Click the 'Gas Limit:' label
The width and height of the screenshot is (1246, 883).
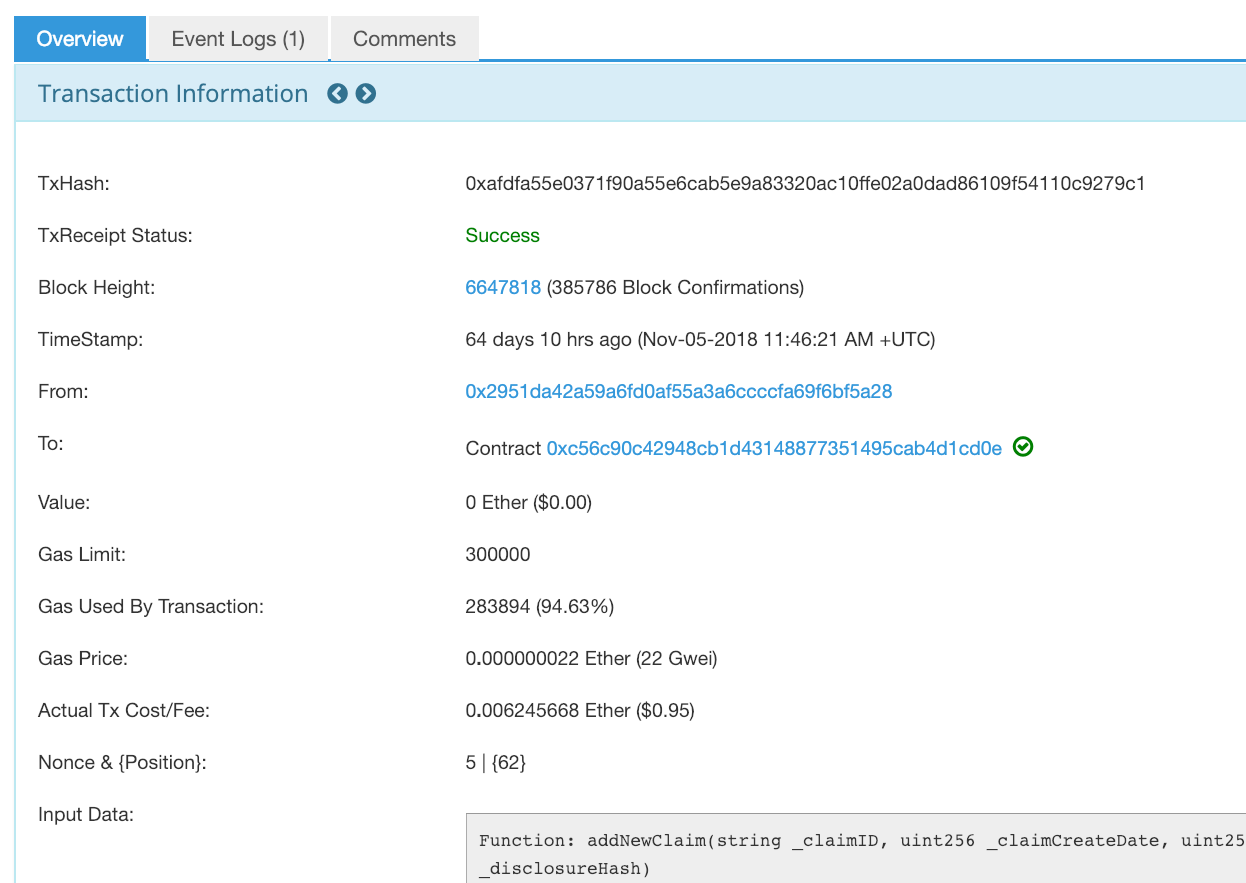click(x=82, y=554)
